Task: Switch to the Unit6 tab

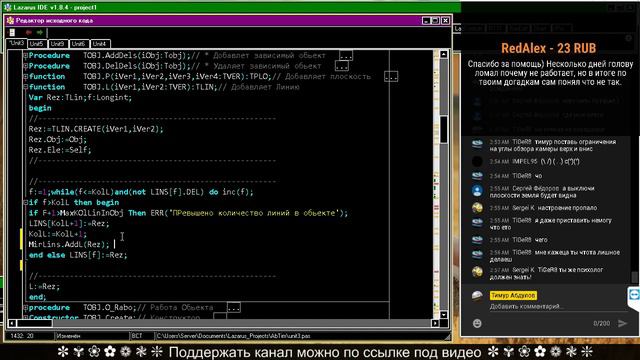Action: (79, 44)
